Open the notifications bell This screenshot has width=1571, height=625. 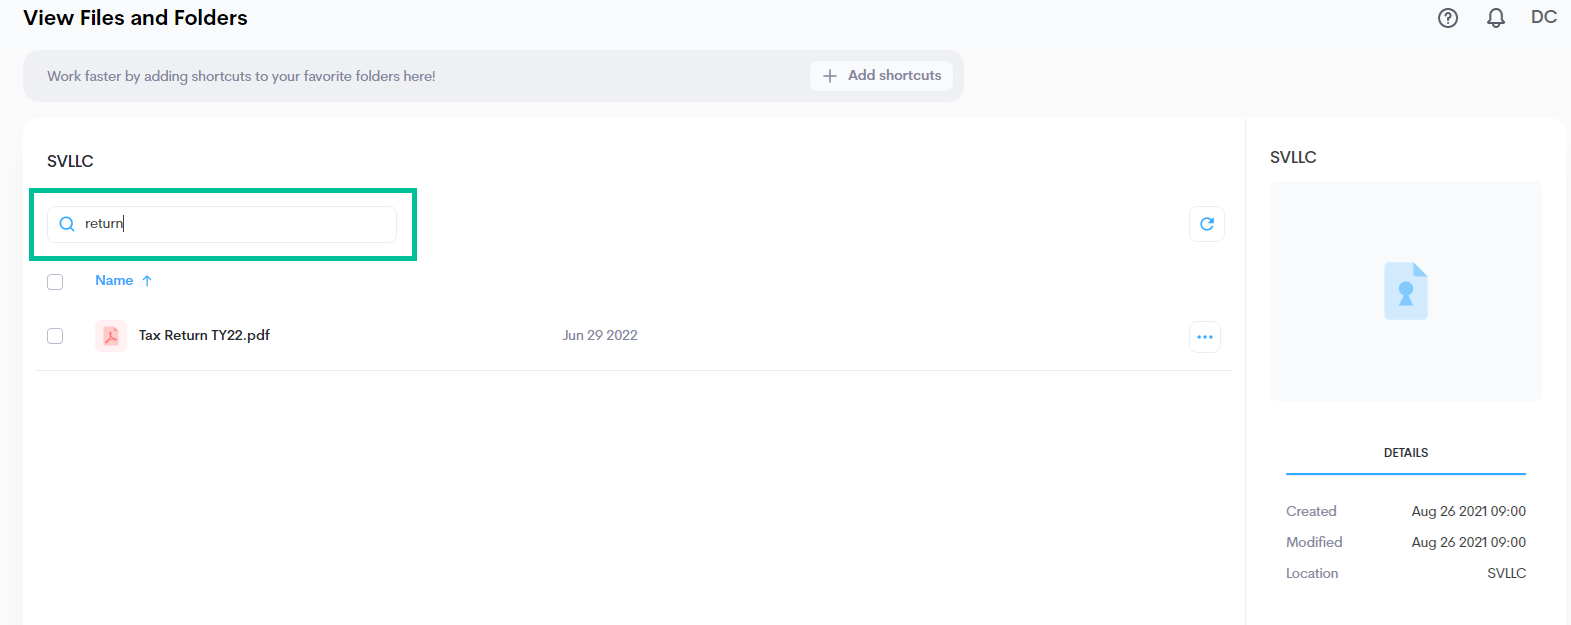click(x=1495, y=18)
